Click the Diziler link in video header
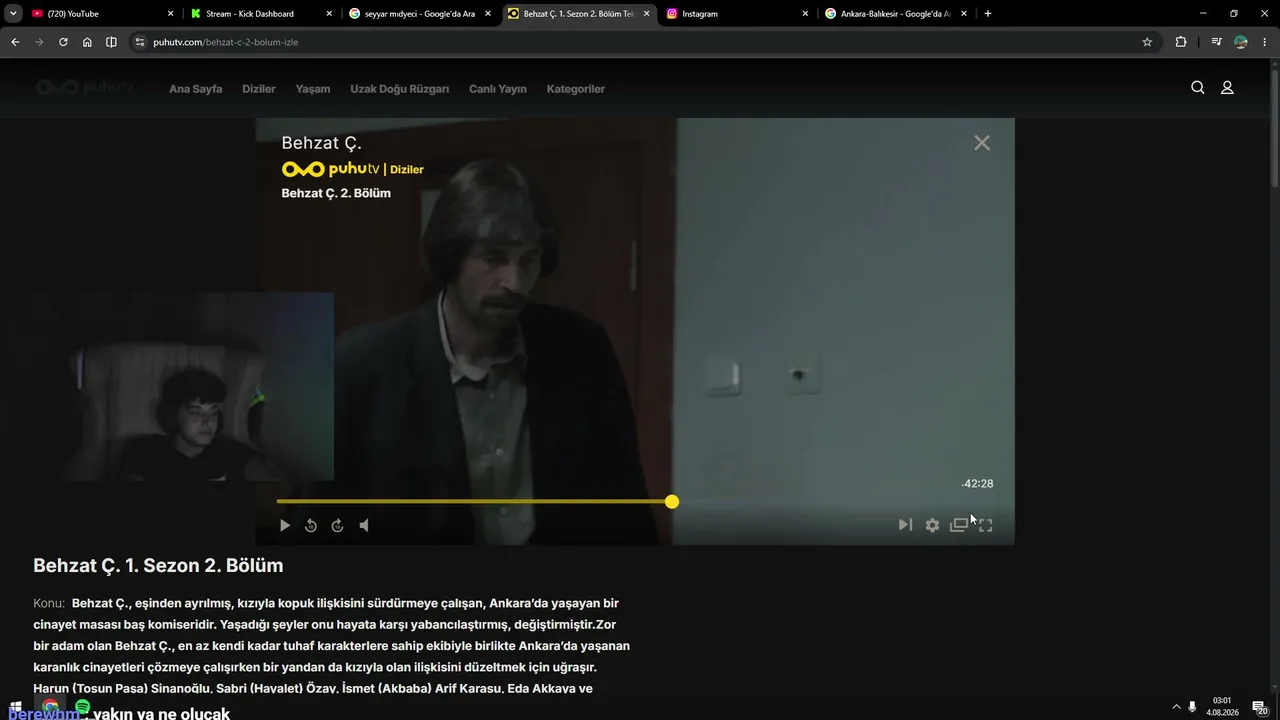The image size is (1280, 720). (407, 170)
